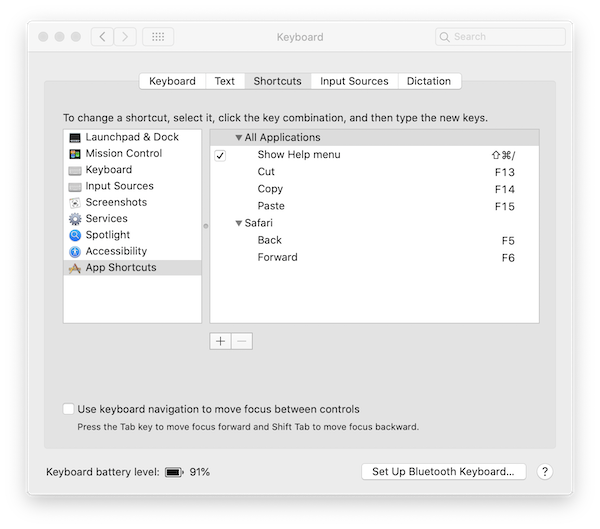Click the 91% battery level value
The width and height of the screenshot is (600, 529).
click(200, 472)
